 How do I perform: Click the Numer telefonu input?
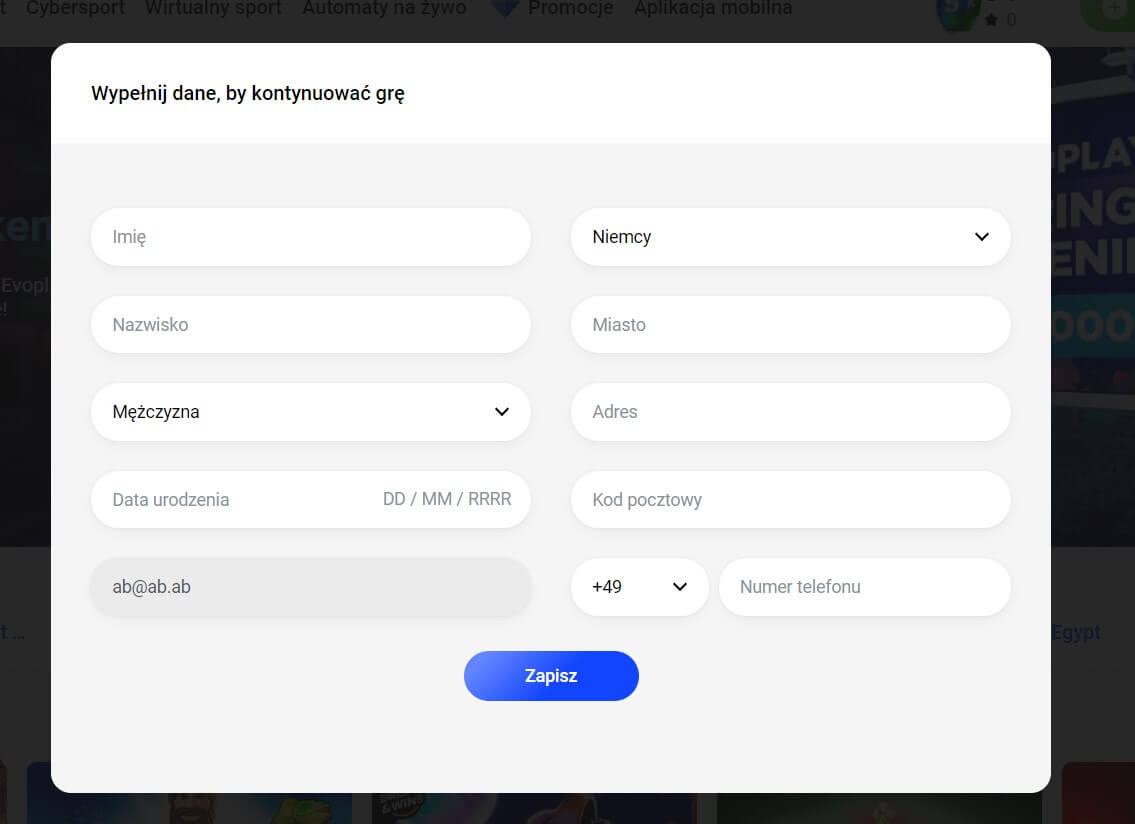(864, 587)
